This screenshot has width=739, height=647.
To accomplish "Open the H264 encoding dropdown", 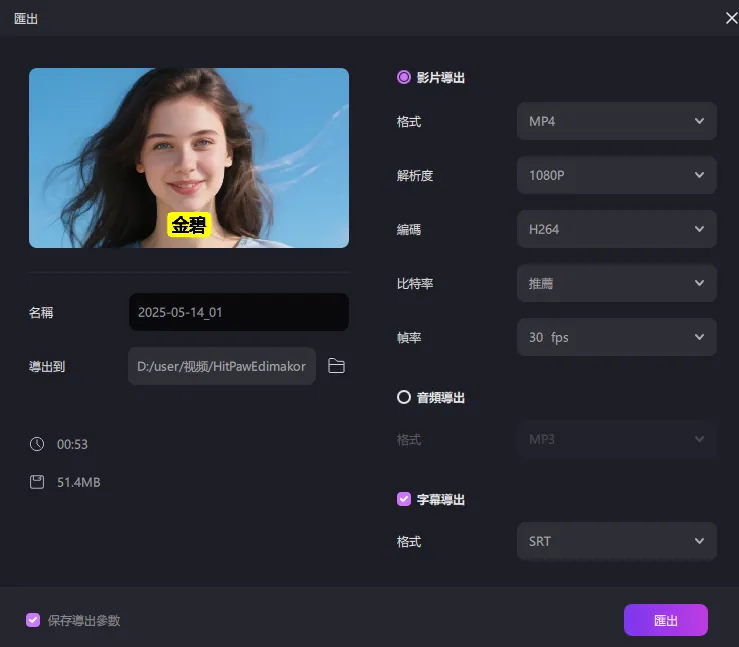I will pyautogui.click(x=616, y=229).
